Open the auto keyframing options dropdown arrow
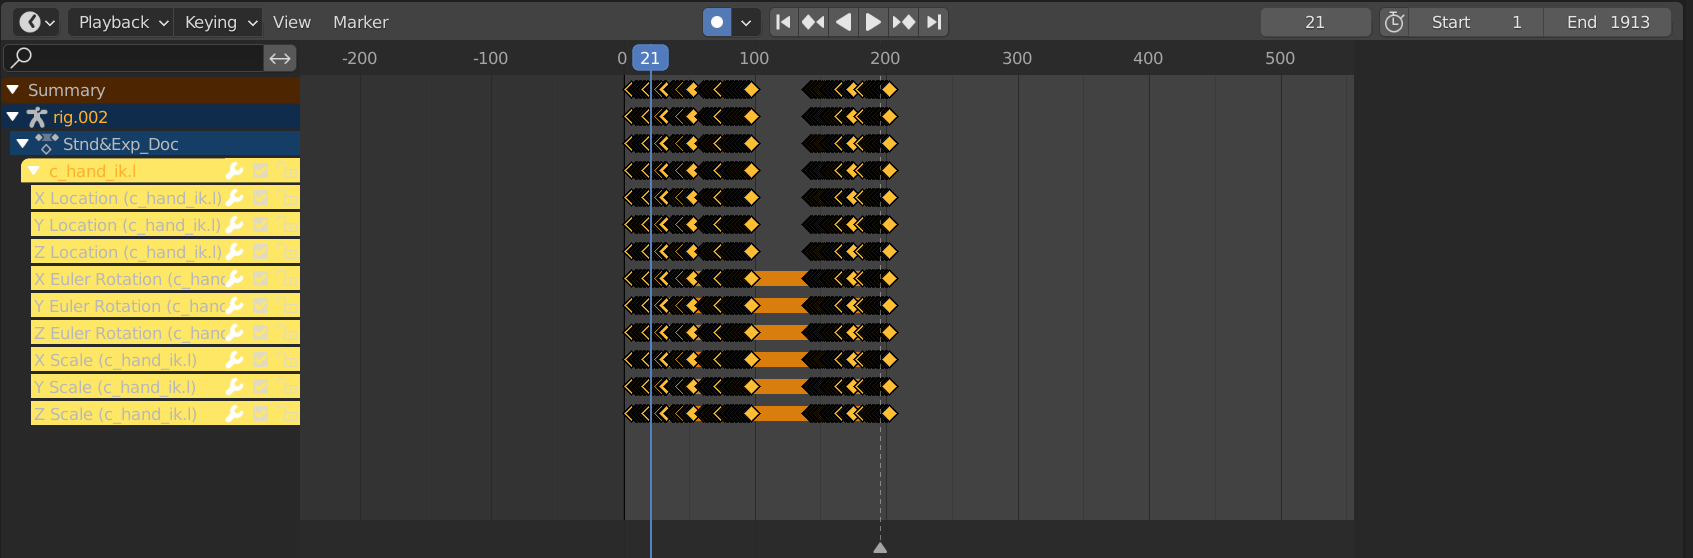 click(x=746, y=22)
